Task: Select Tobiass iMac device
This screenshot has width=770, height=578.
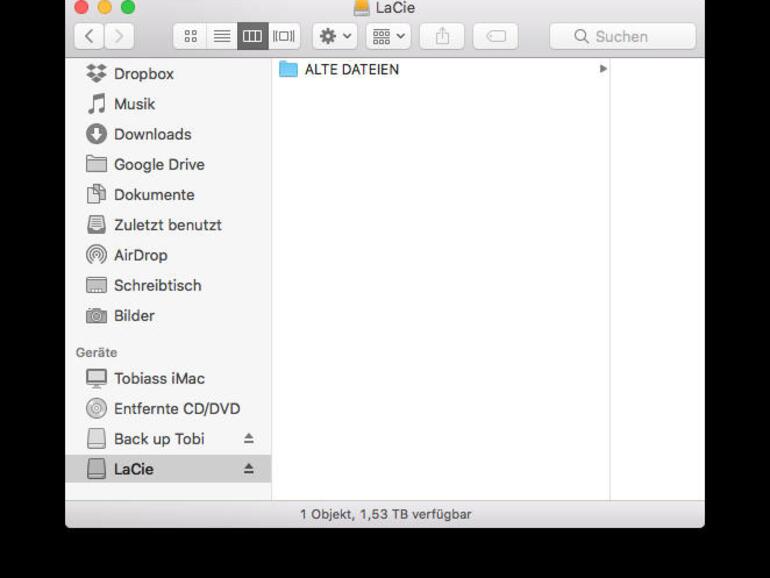Action: coord(160,379)
